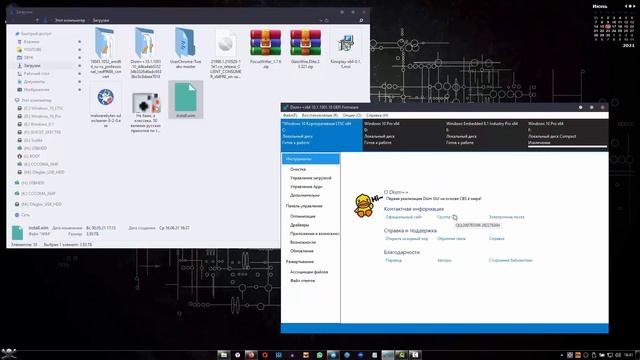Click the extraction progress bar under Compact session

[x=567, y=147]
